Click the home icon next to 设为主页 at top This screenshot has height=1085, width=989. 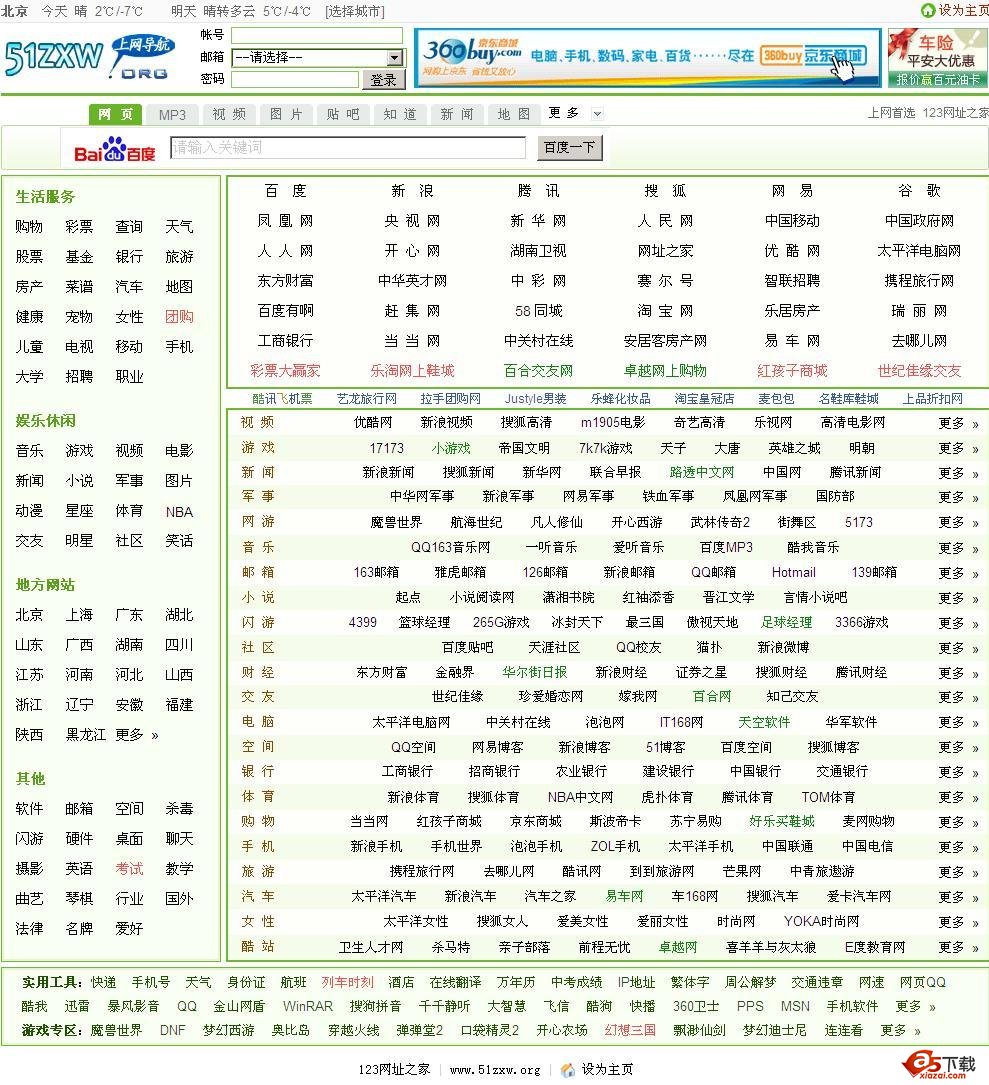tap(927, 10)
